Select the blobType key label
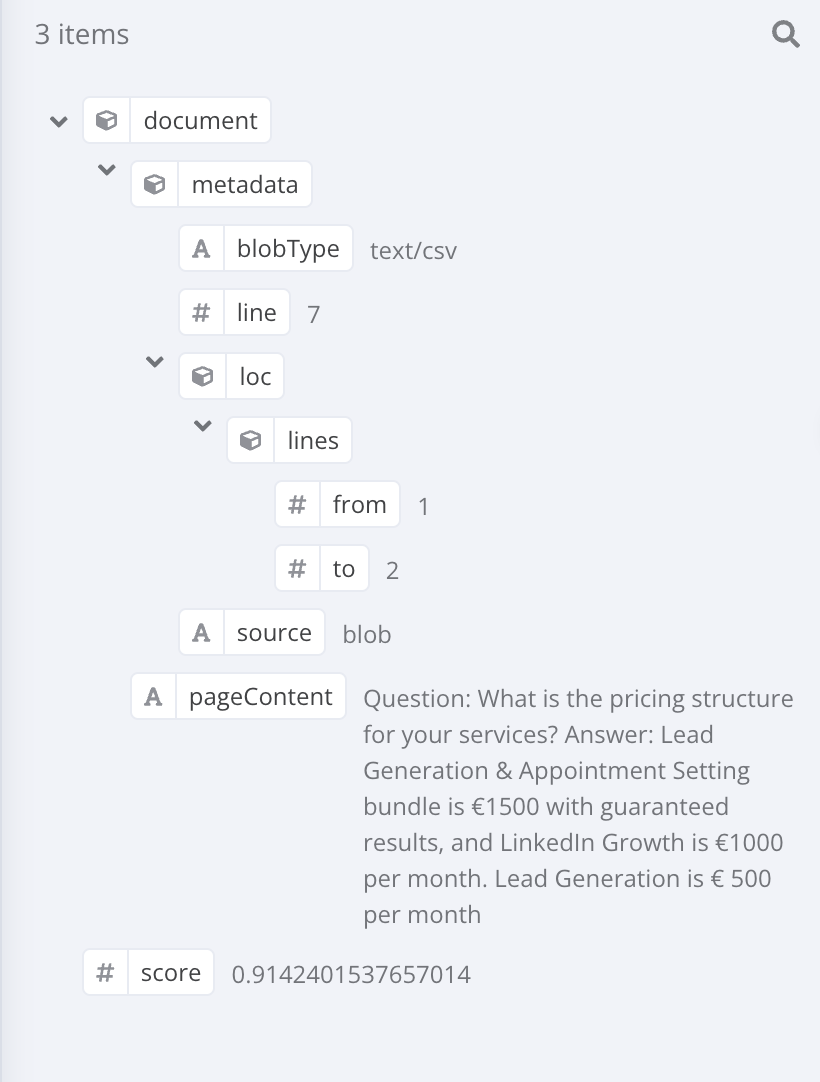The image size is (820, 1082). [x=288, y=249]
